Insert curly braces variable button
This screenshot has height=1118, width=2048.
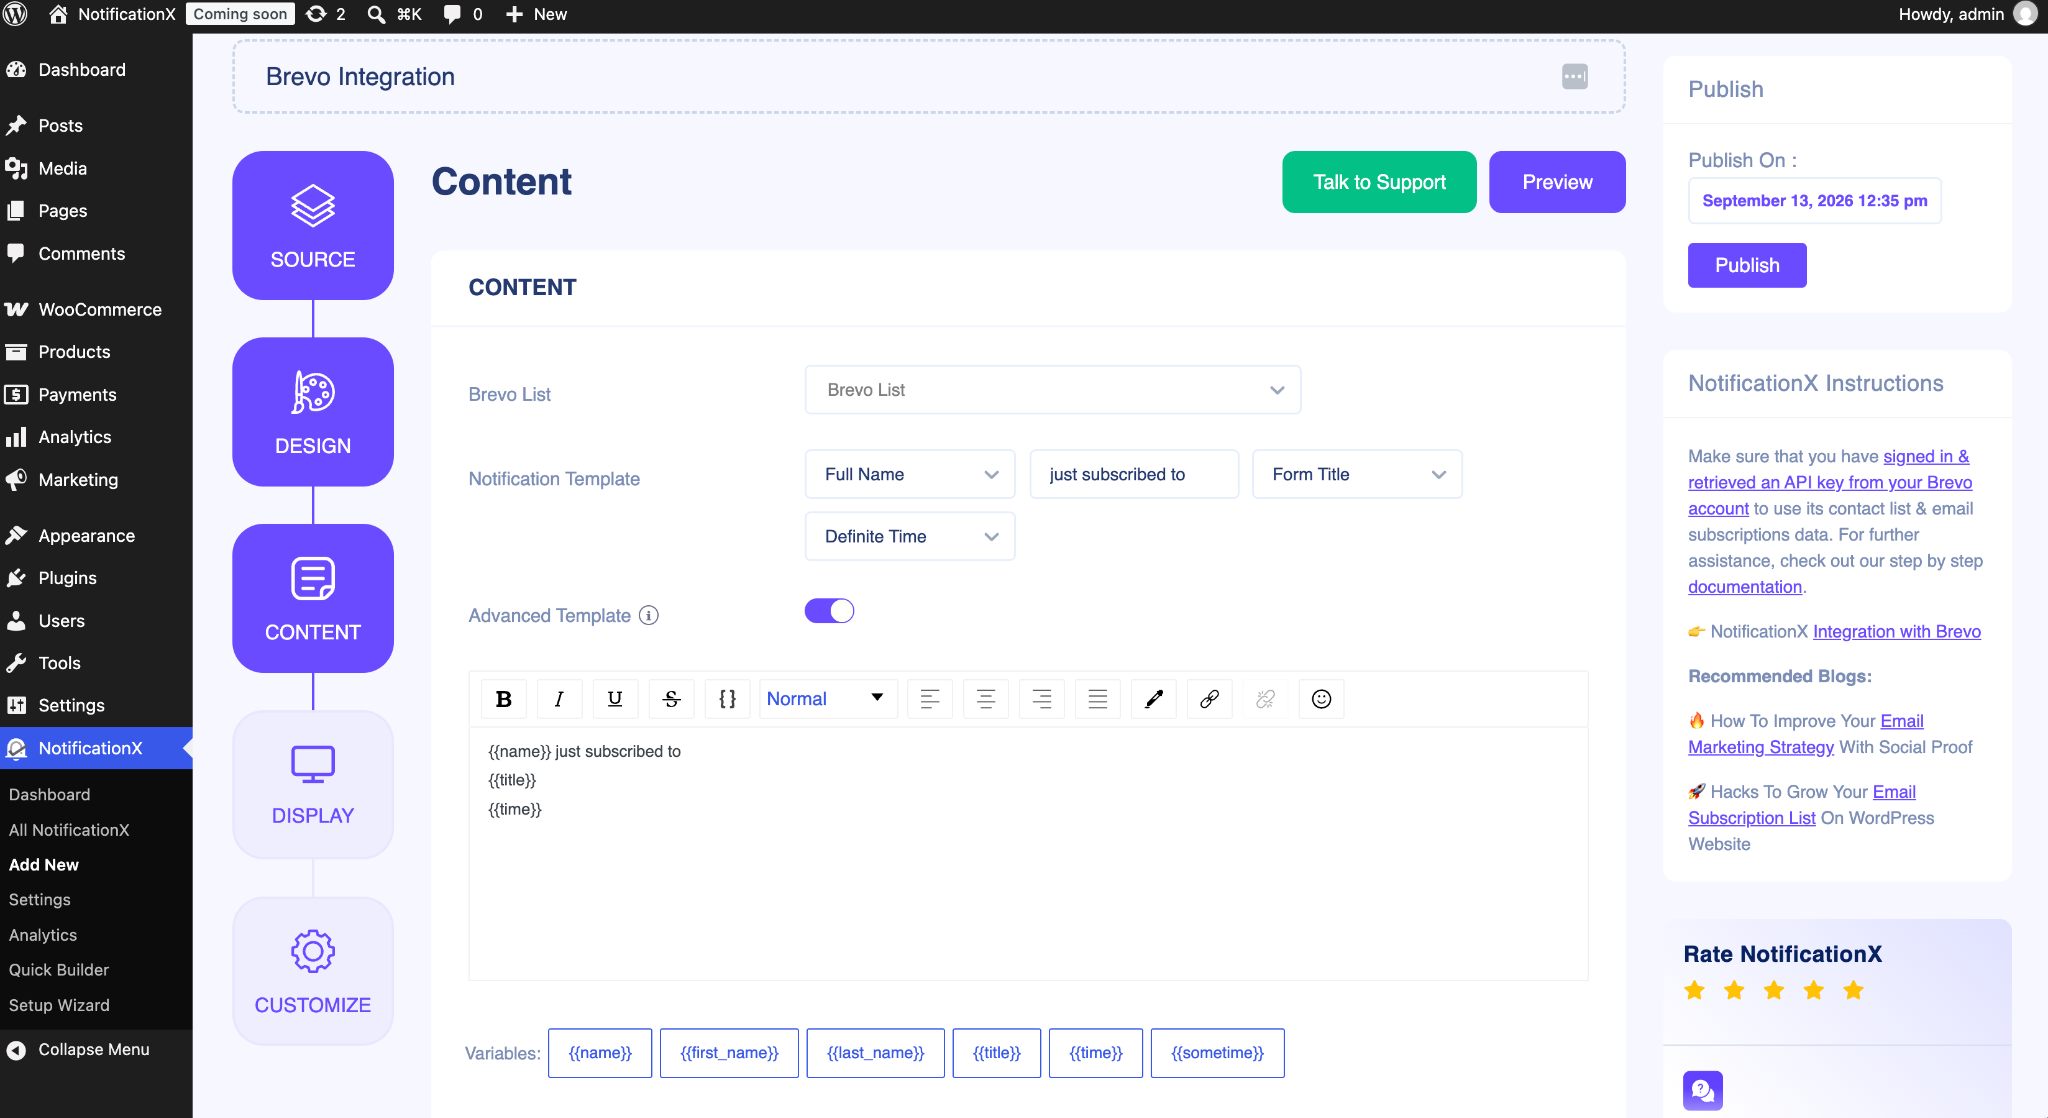(728, 699)
